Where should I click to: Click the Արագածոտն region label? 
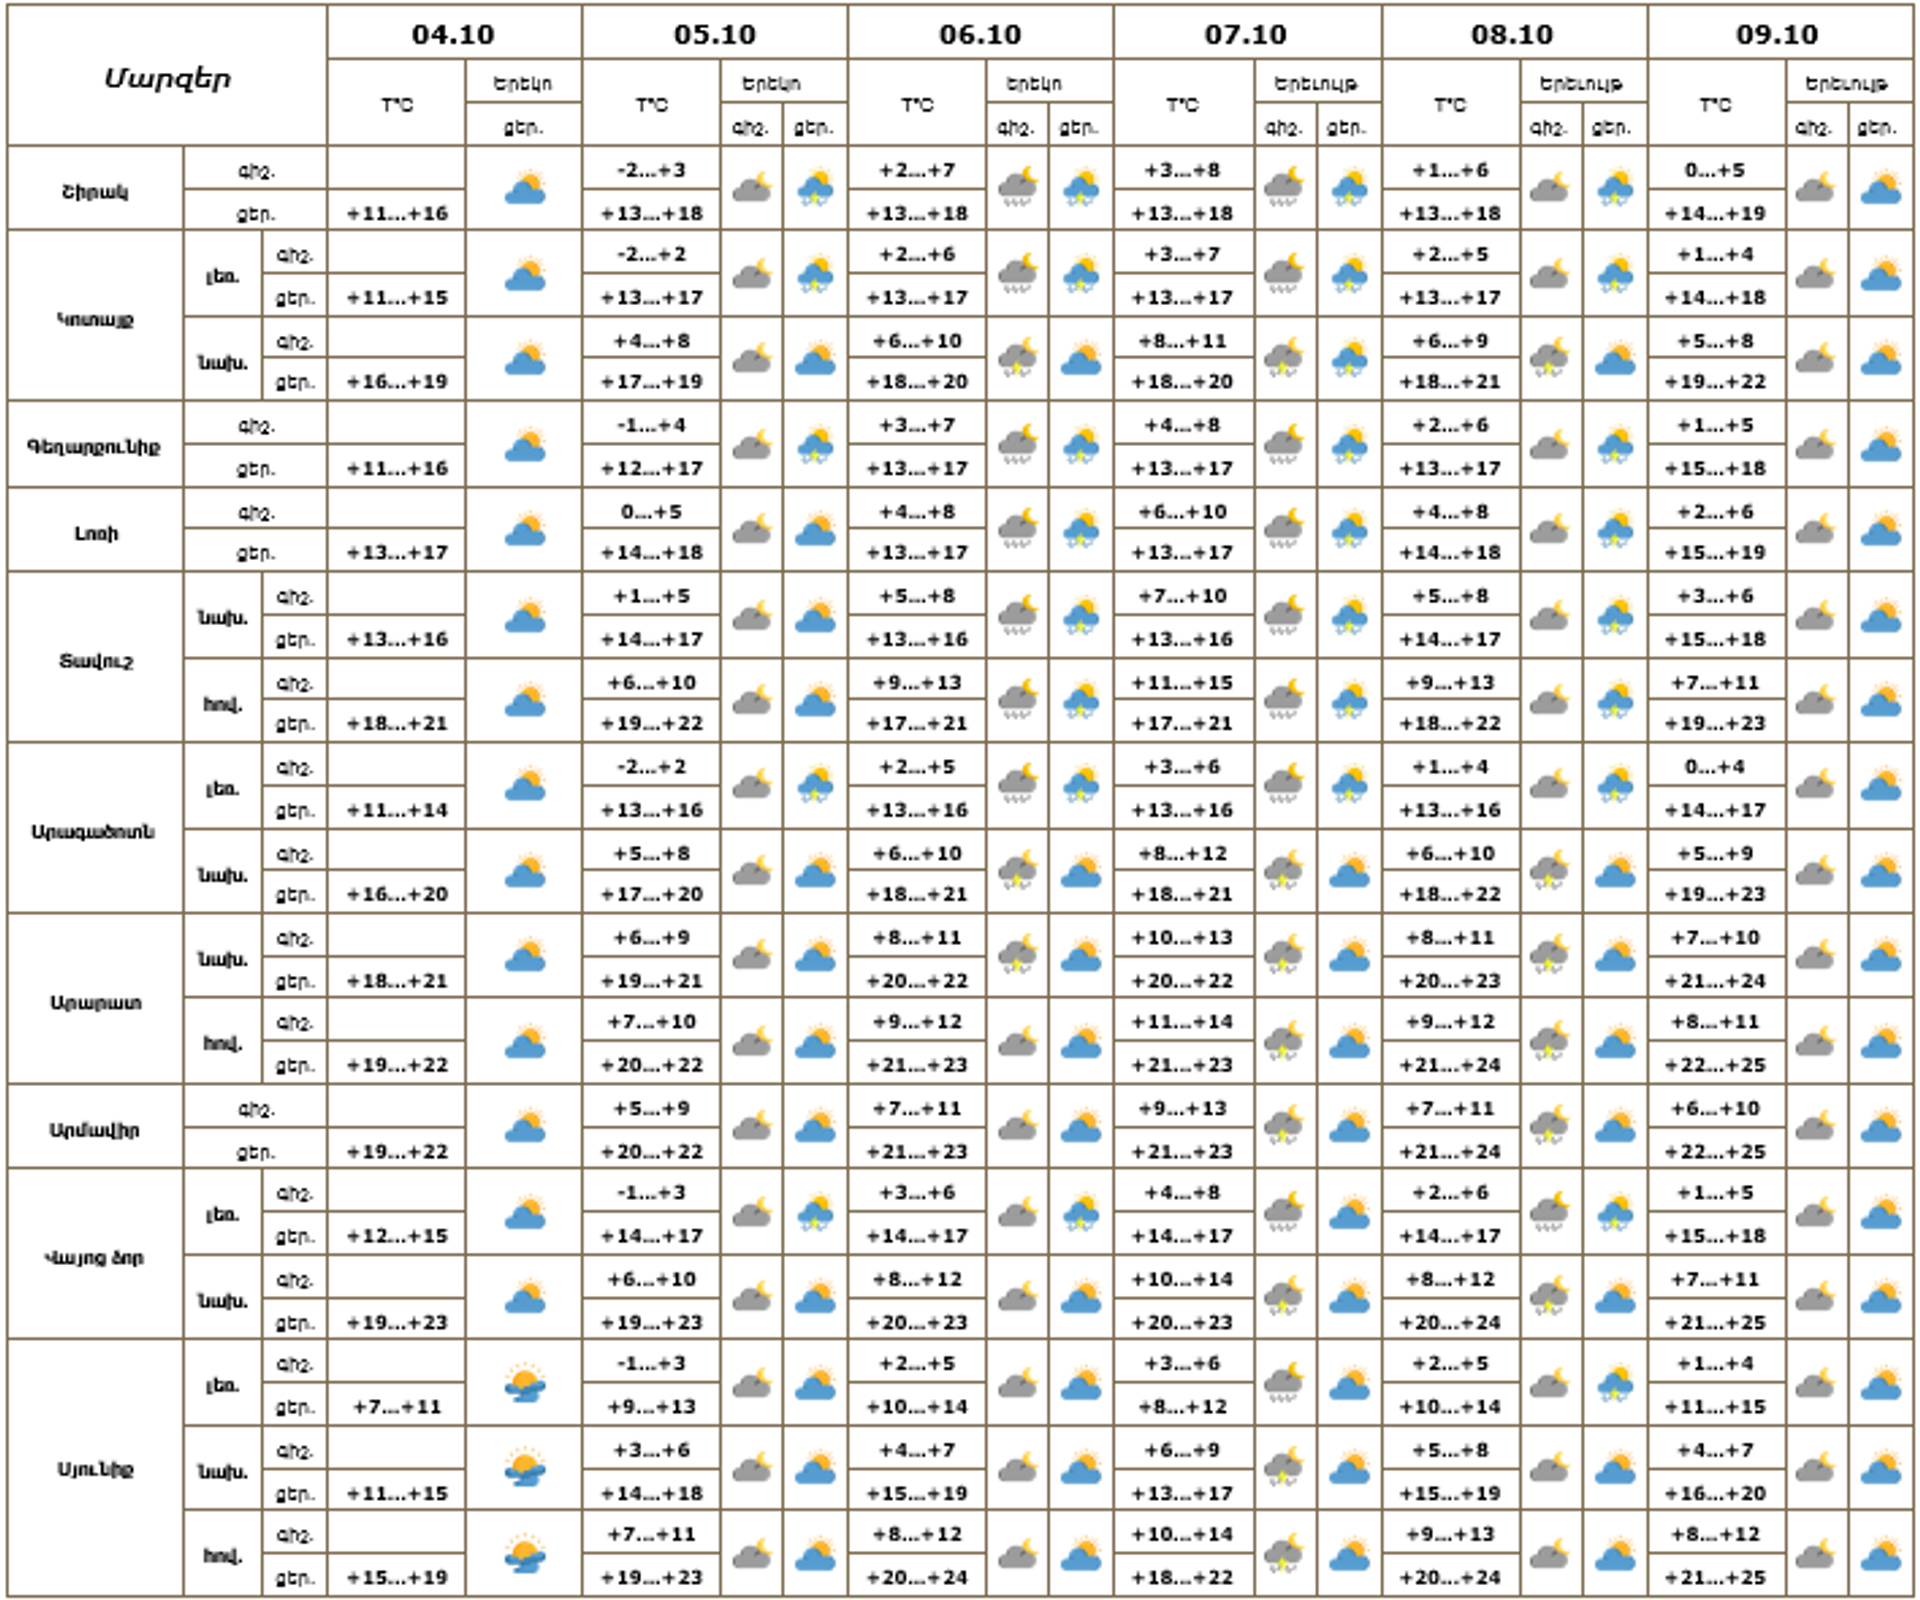(93, 832)
